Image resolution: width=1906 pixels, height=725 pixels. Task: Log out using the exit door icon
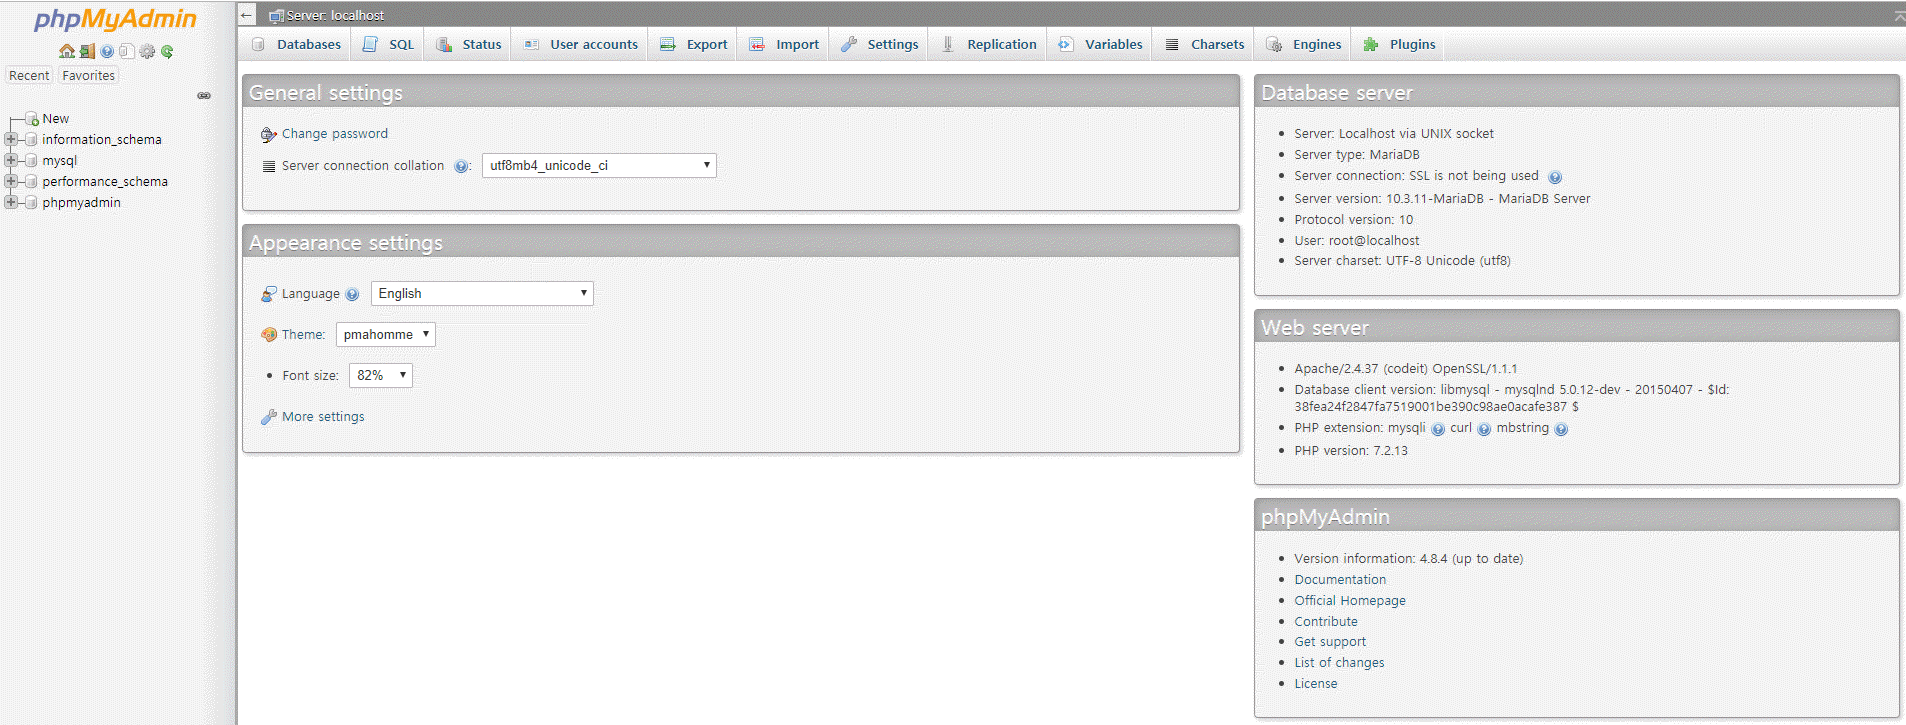click(87, 51)
